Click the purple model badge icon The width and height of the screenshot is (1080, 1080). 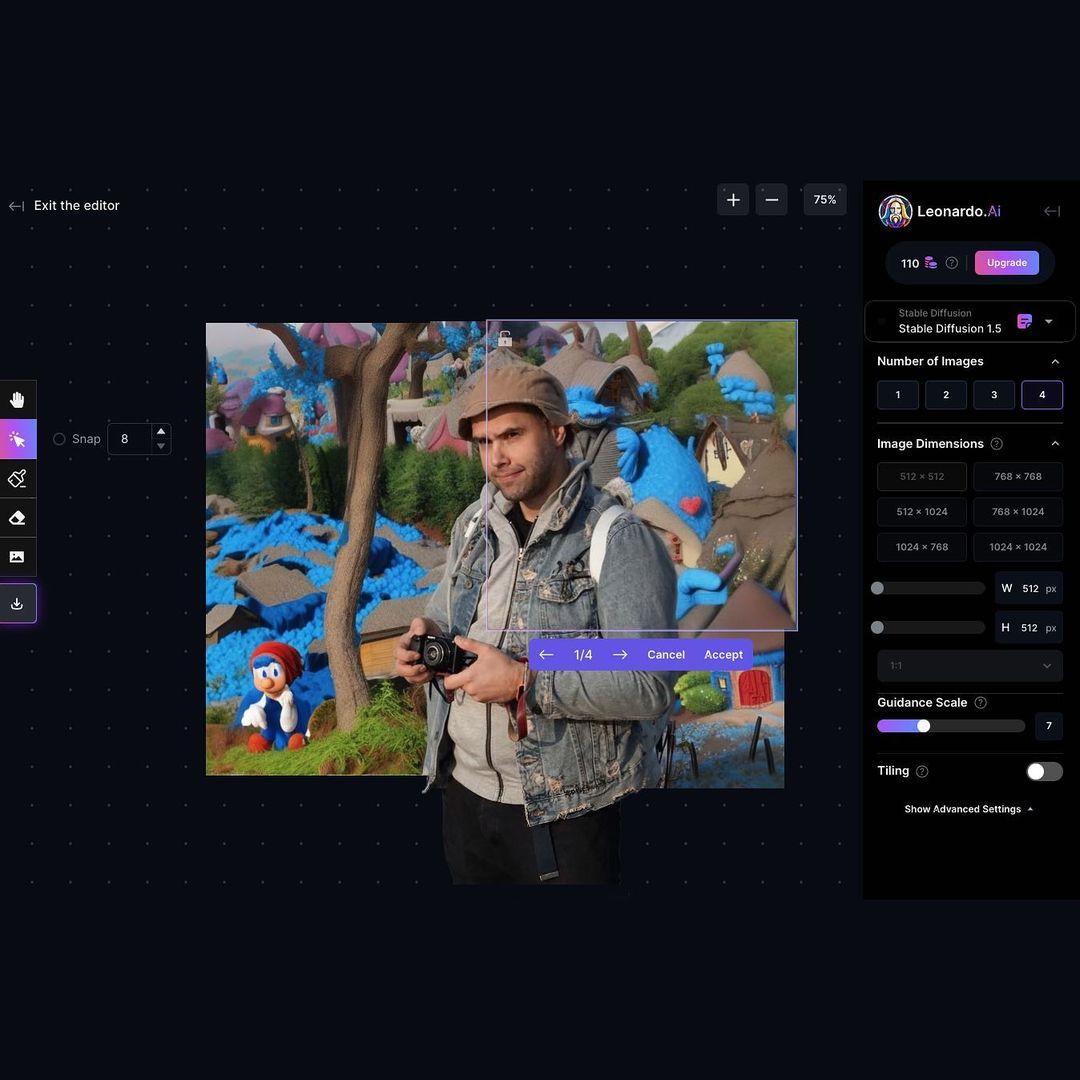coord(1024,321)
